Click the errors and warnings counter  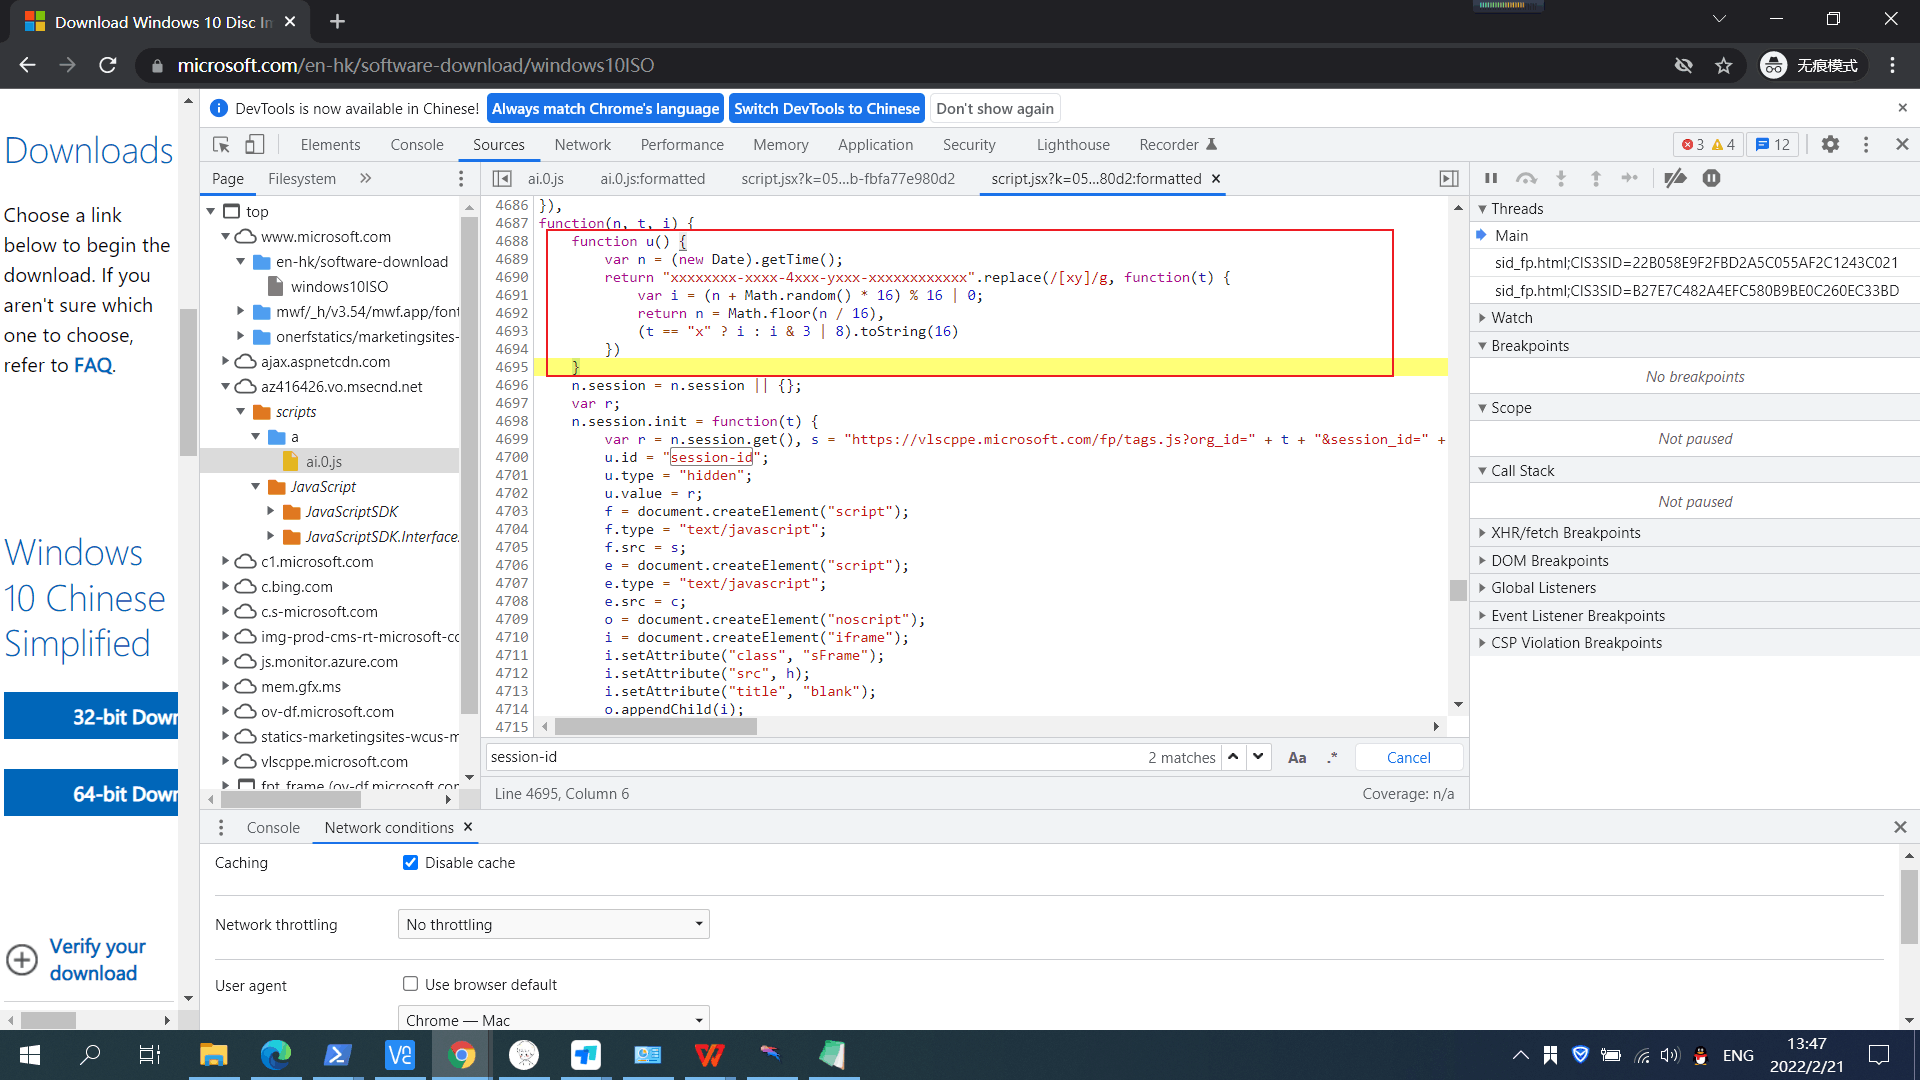tap(1708, 145)
